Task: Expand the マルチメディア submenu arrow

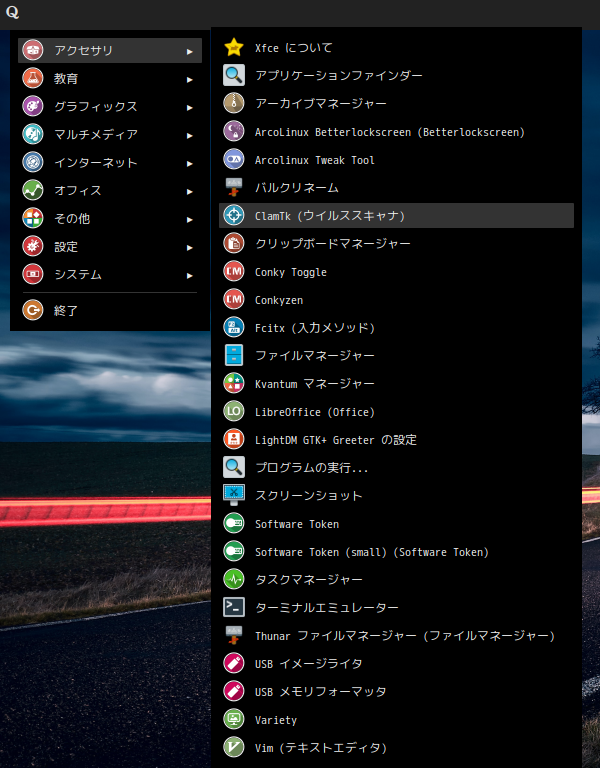Action: [190, 135]
